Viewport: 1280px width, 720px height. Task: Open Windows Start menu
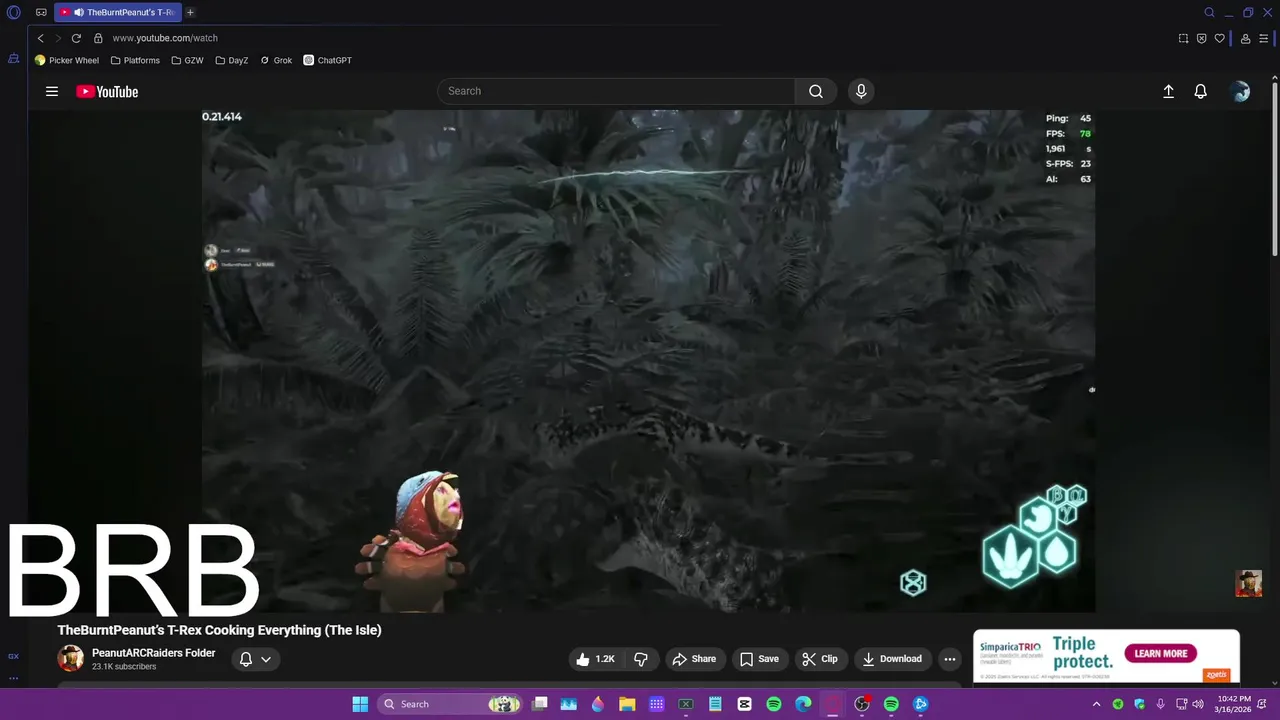360,704
